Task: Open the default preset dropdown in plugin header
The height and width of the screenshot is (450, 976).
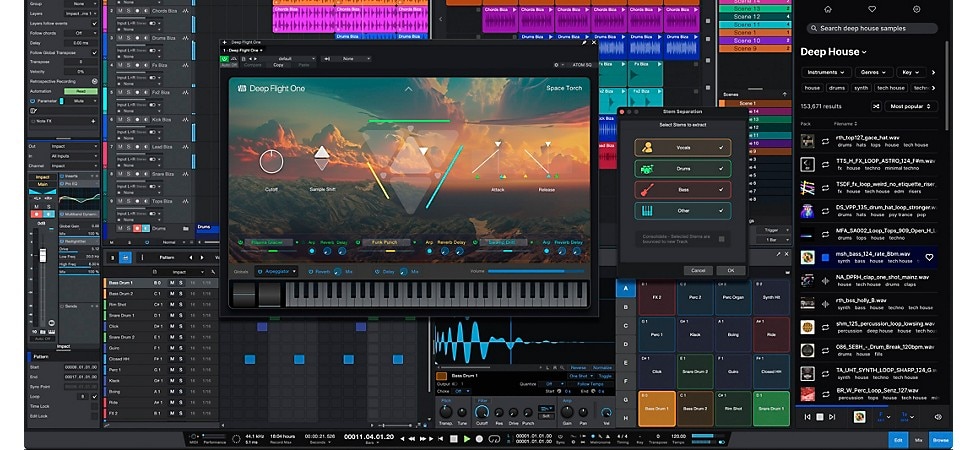Action: point(288,59)
